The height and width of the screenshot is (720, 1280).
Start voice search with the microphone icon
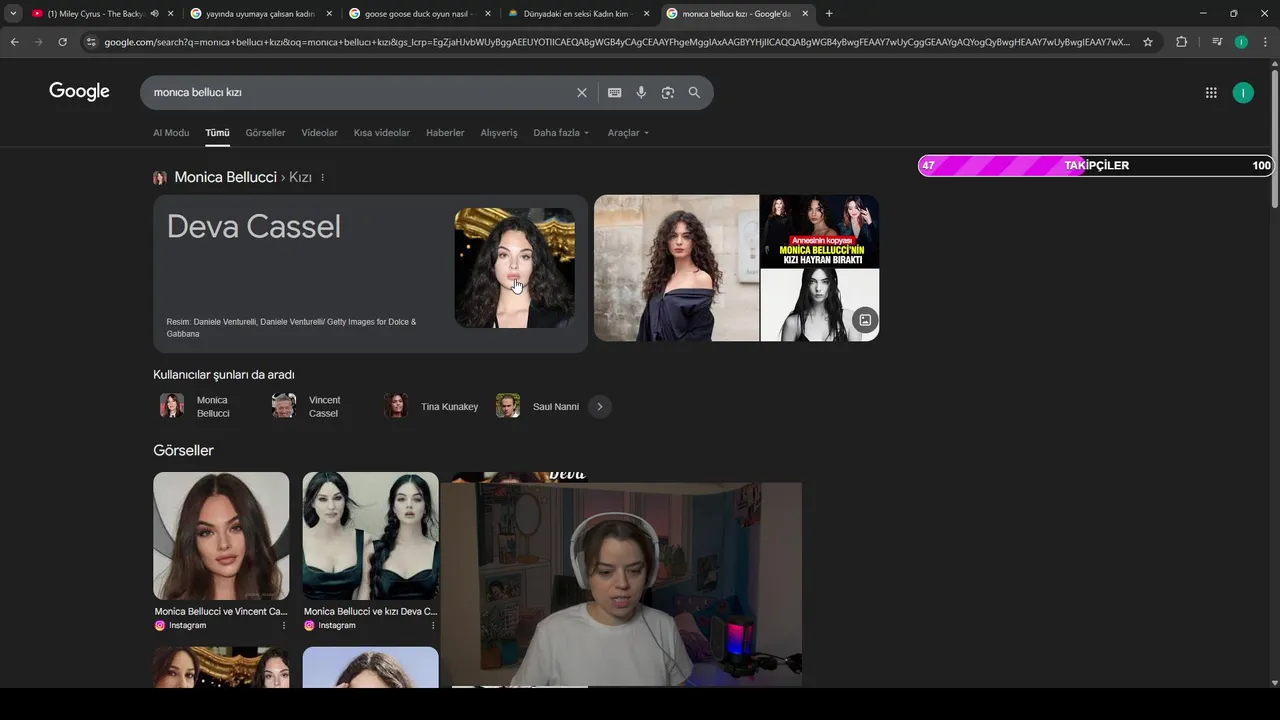[641, 93]
